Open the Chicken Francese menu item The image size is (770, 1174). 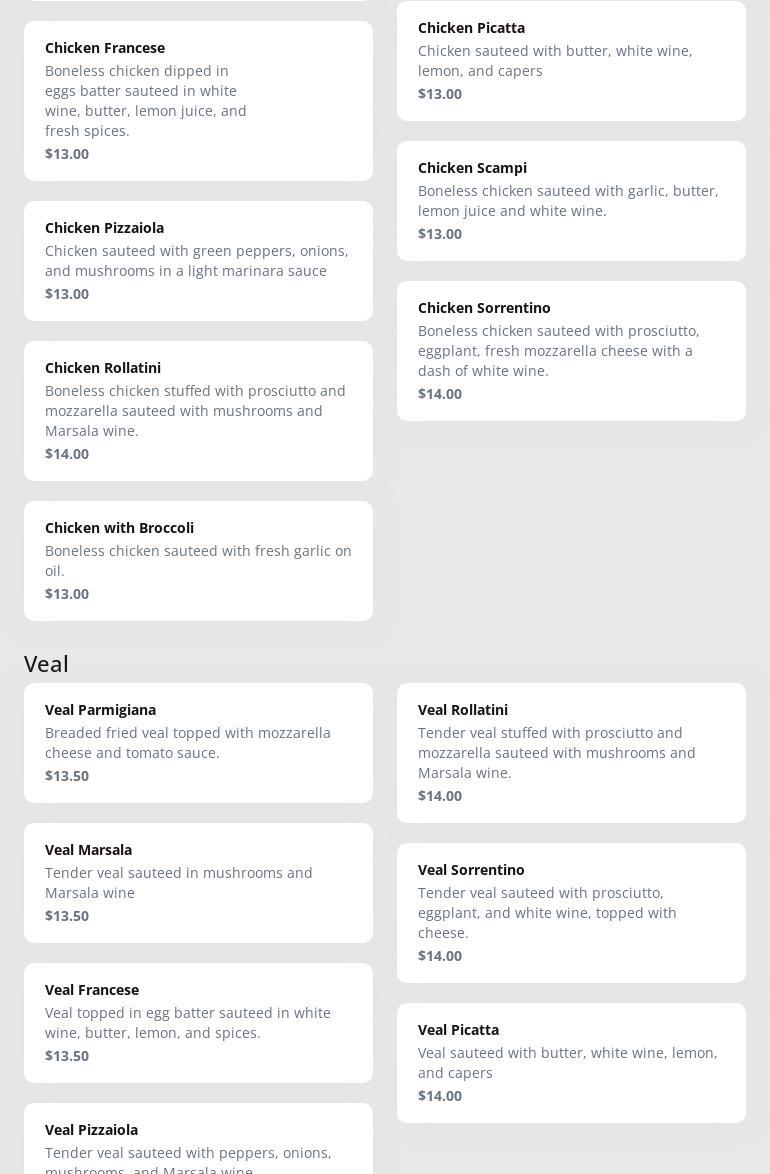(198, 100)
